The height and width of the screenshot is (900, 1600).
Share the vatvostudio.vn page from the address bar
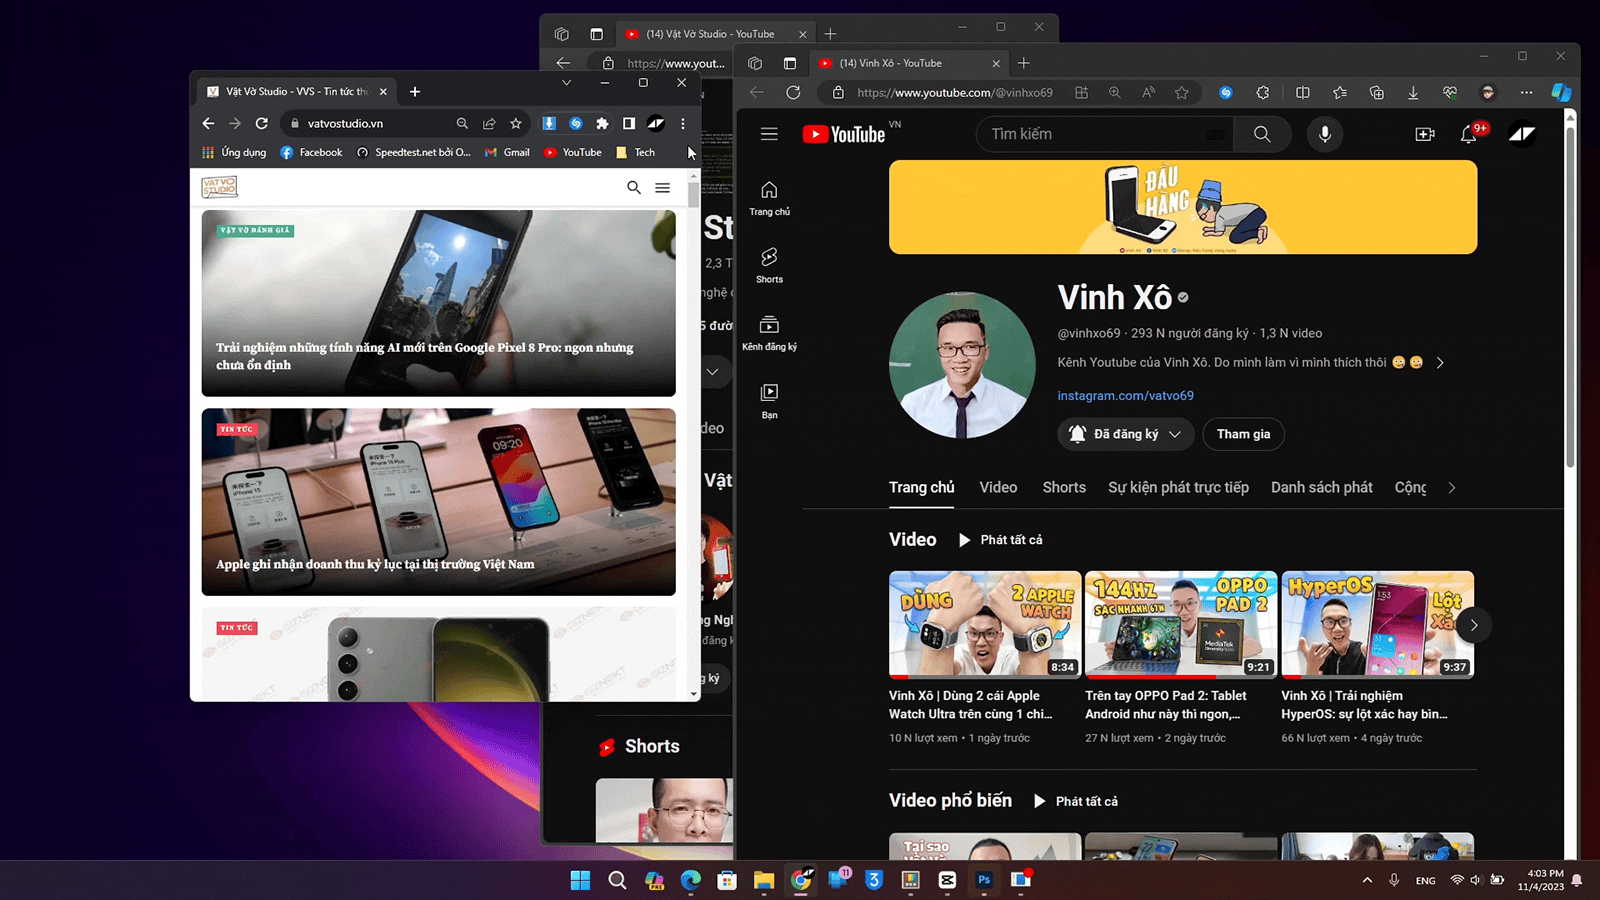pyautogui.click(x=489, y=123)
